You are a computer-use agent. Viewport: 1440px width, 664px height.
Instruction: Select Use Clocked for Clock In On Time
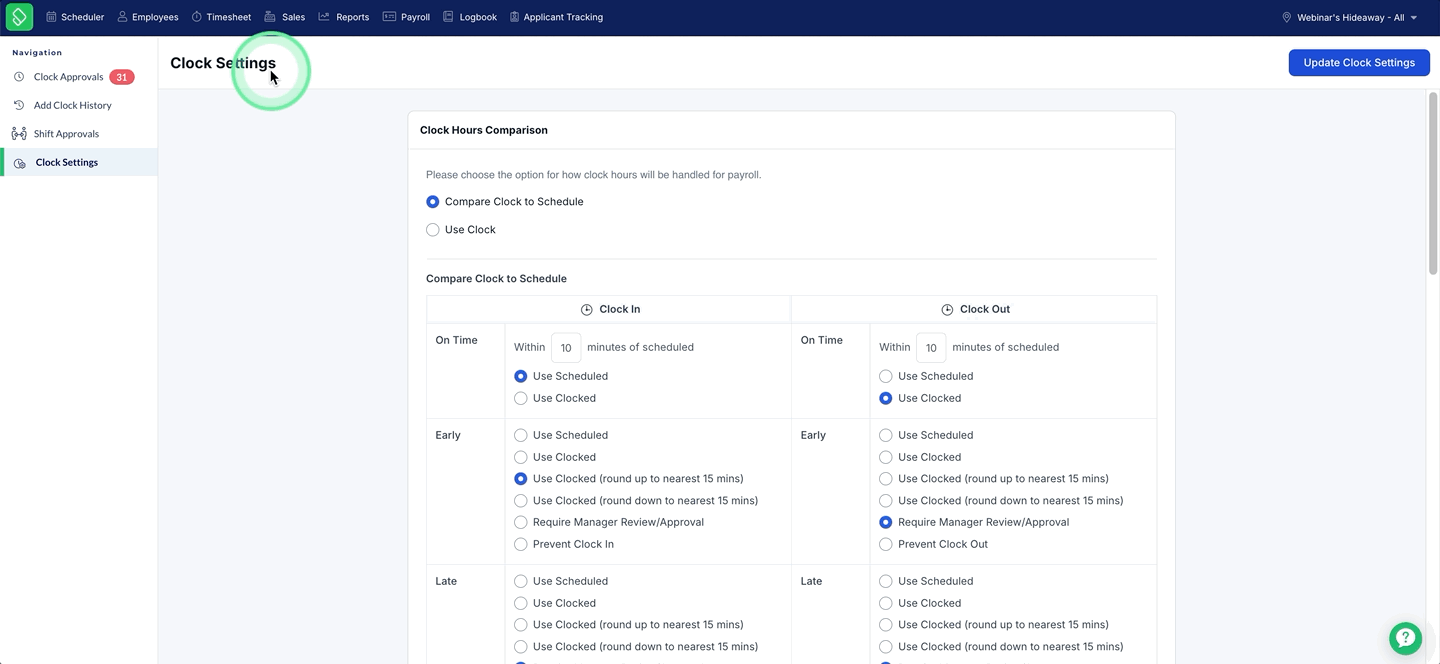(x=521, y=399)
